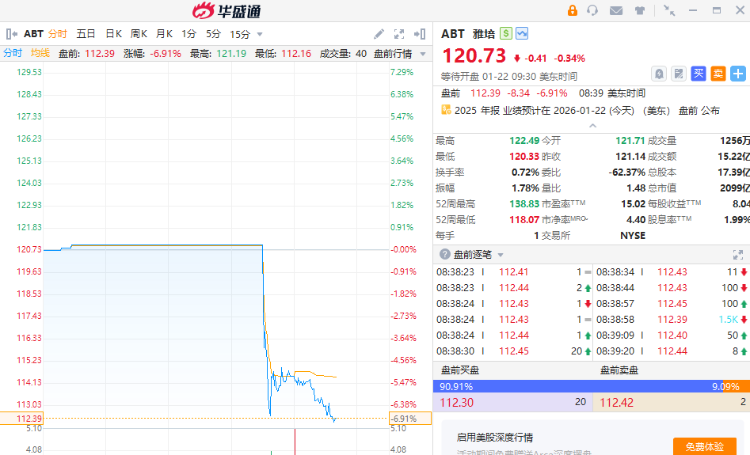Click the 08:38:58 tick row
Viewport: 750px width, 455px height.
pos(672,320)
